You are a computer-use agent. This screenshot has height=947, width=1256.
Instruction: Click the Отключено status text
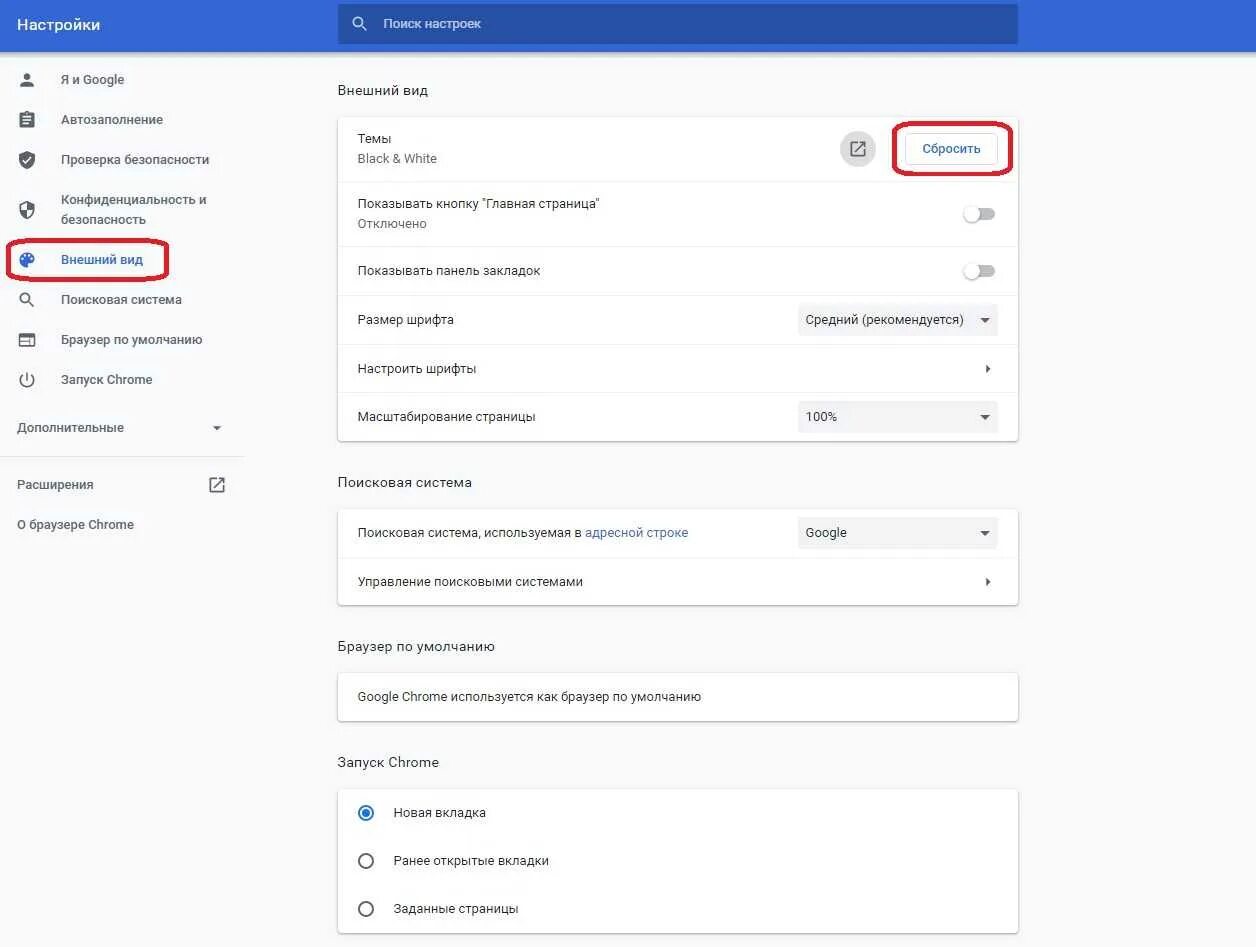coord(392,224)
